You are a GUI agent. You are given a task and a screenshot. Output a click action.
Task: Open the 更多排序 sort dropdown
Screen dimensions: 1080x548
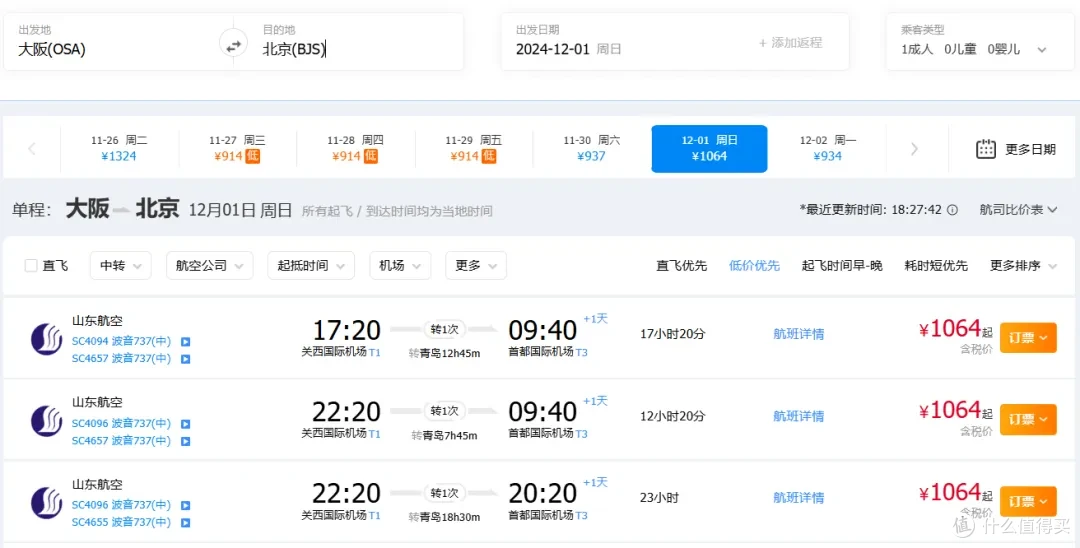[x=1024, y=266]
